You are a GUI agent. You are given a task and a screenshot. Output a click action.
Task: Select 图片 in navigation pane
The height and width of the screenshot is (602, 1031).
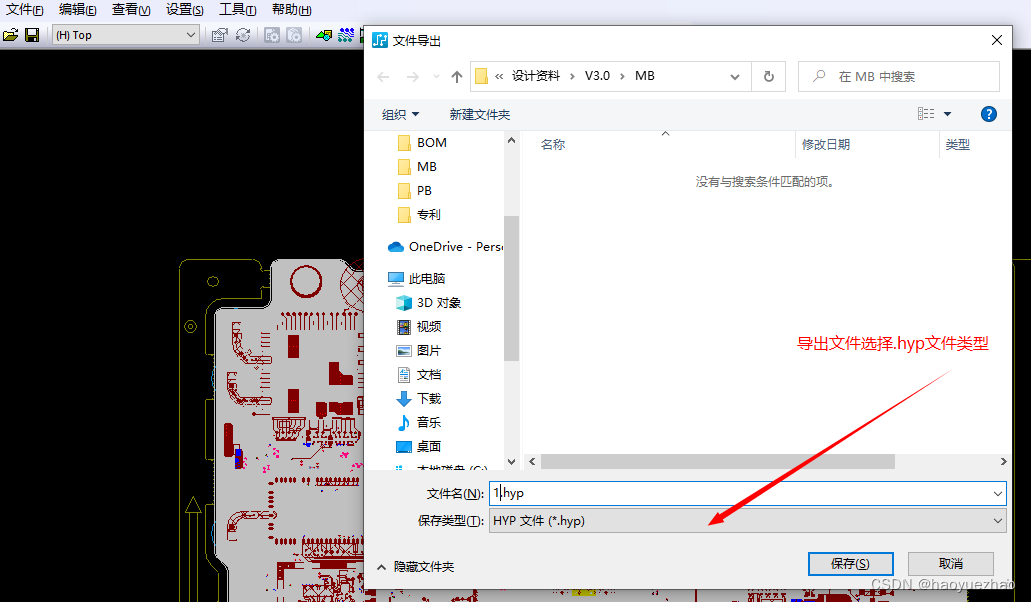419,351
